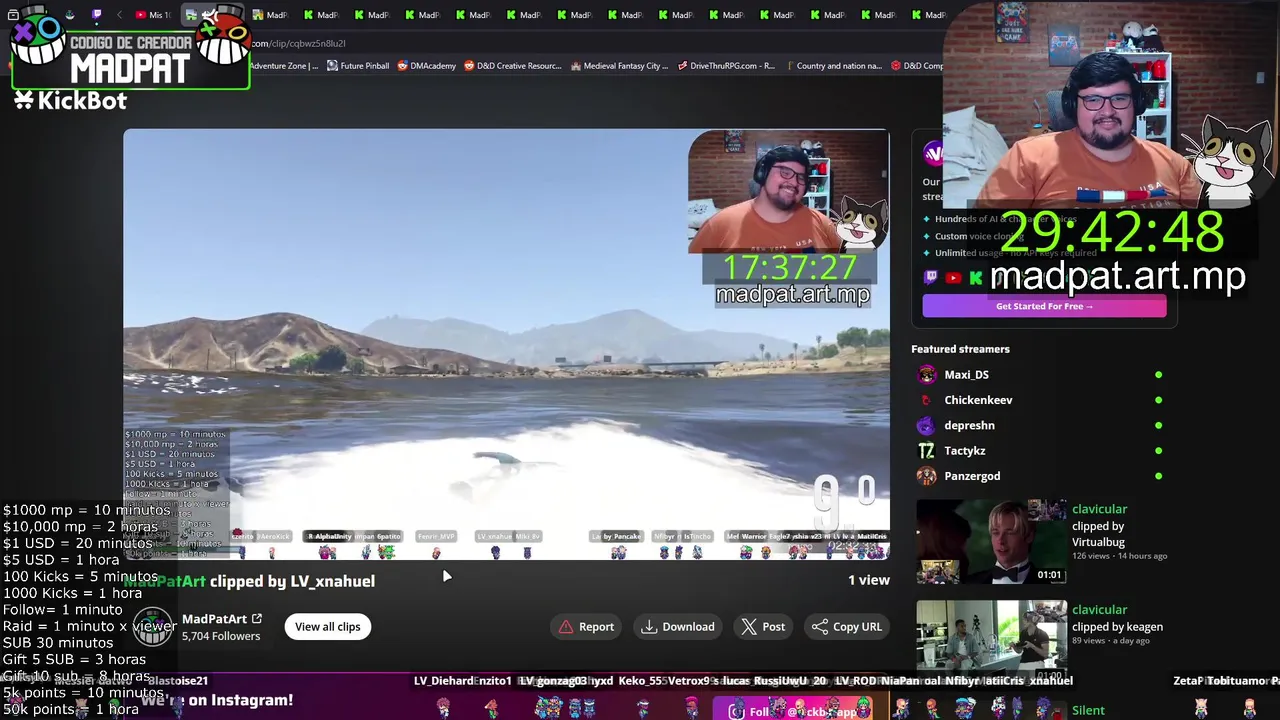Click the 'clipped by LV_xnahuel' title text
Viewport: 1280px width, 720px height.
tap(292, 581)
